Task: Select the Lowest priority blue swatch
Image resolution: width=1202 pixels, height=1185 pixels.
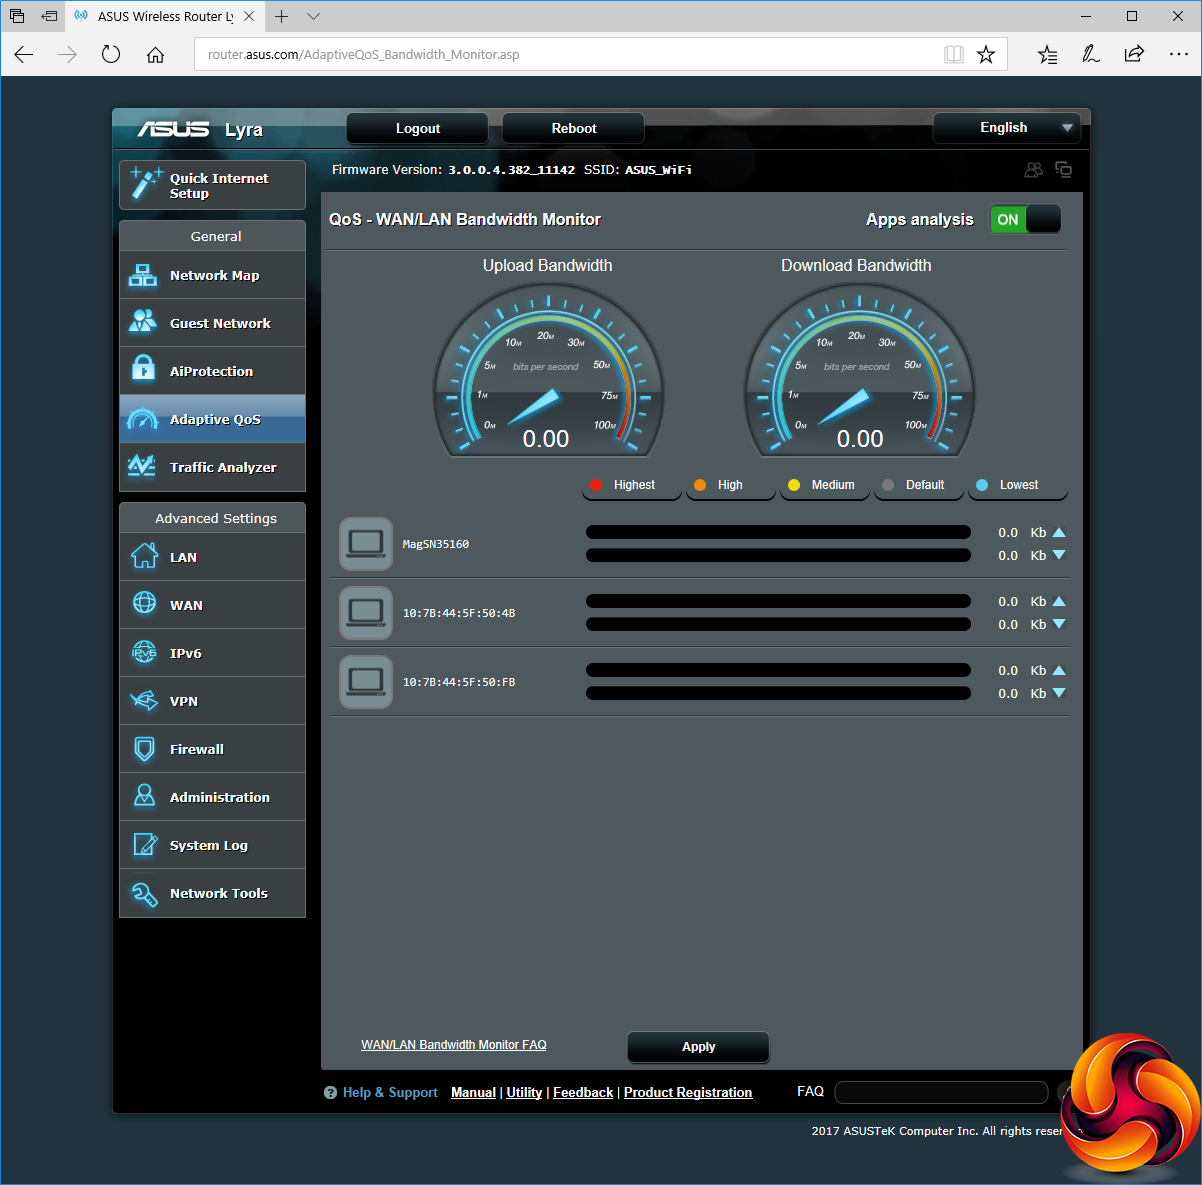Action: tap(982, 485)
